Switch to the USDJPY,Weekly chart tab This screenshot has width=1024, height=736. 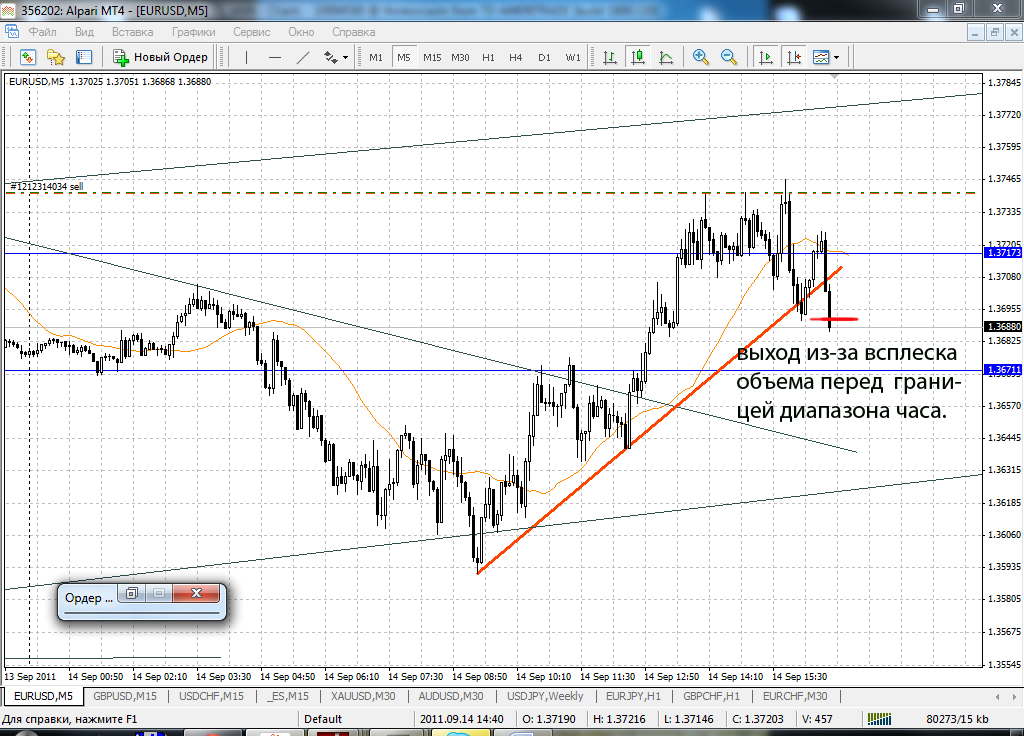click(x=545, y=696)
